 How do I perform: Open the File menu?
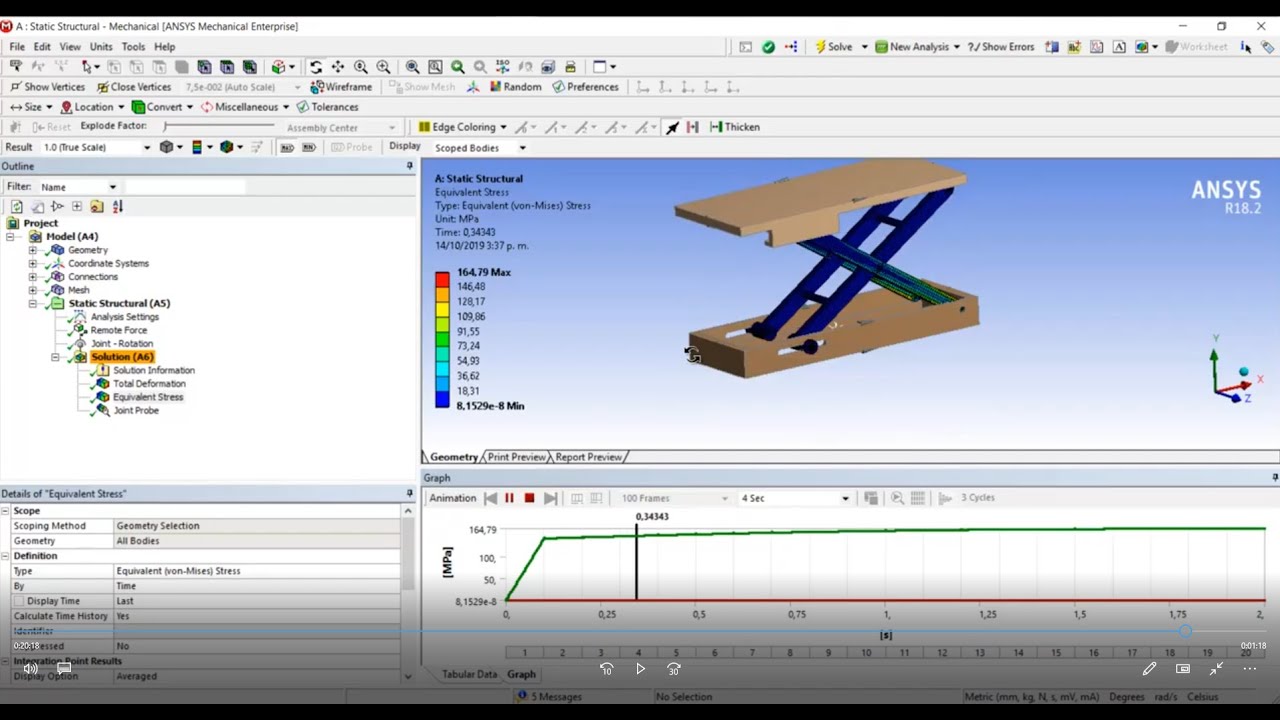click(x=17, y=47)
